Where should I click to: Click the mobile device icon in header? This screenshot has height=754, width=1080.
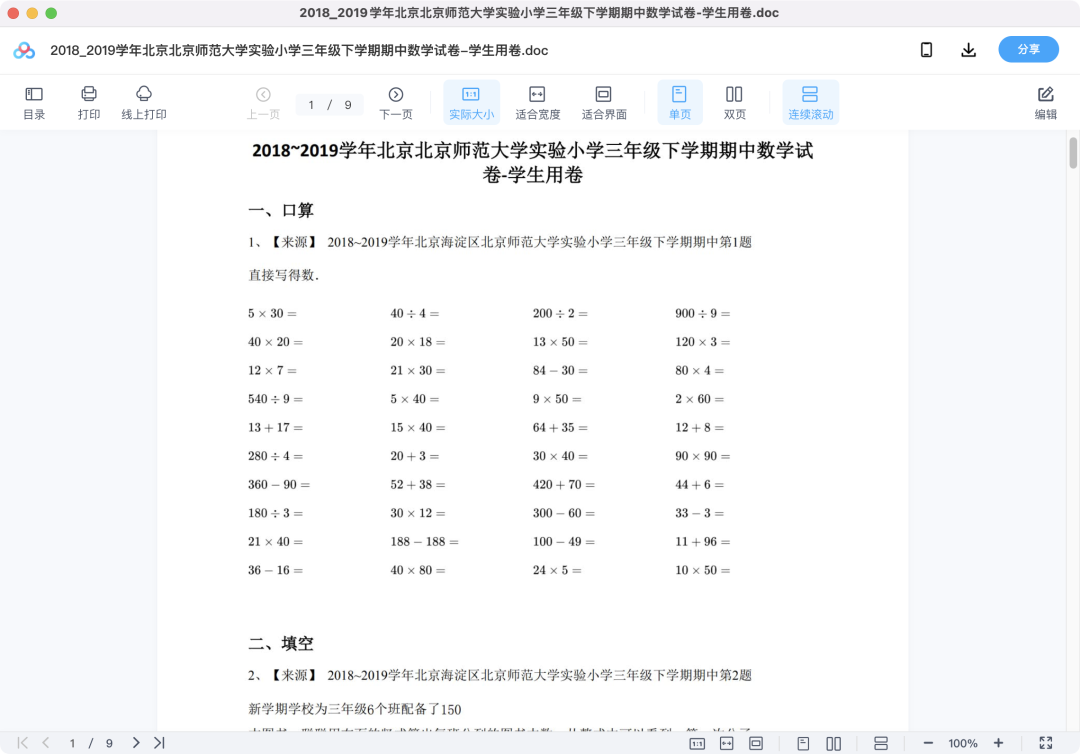coord(926,50)
